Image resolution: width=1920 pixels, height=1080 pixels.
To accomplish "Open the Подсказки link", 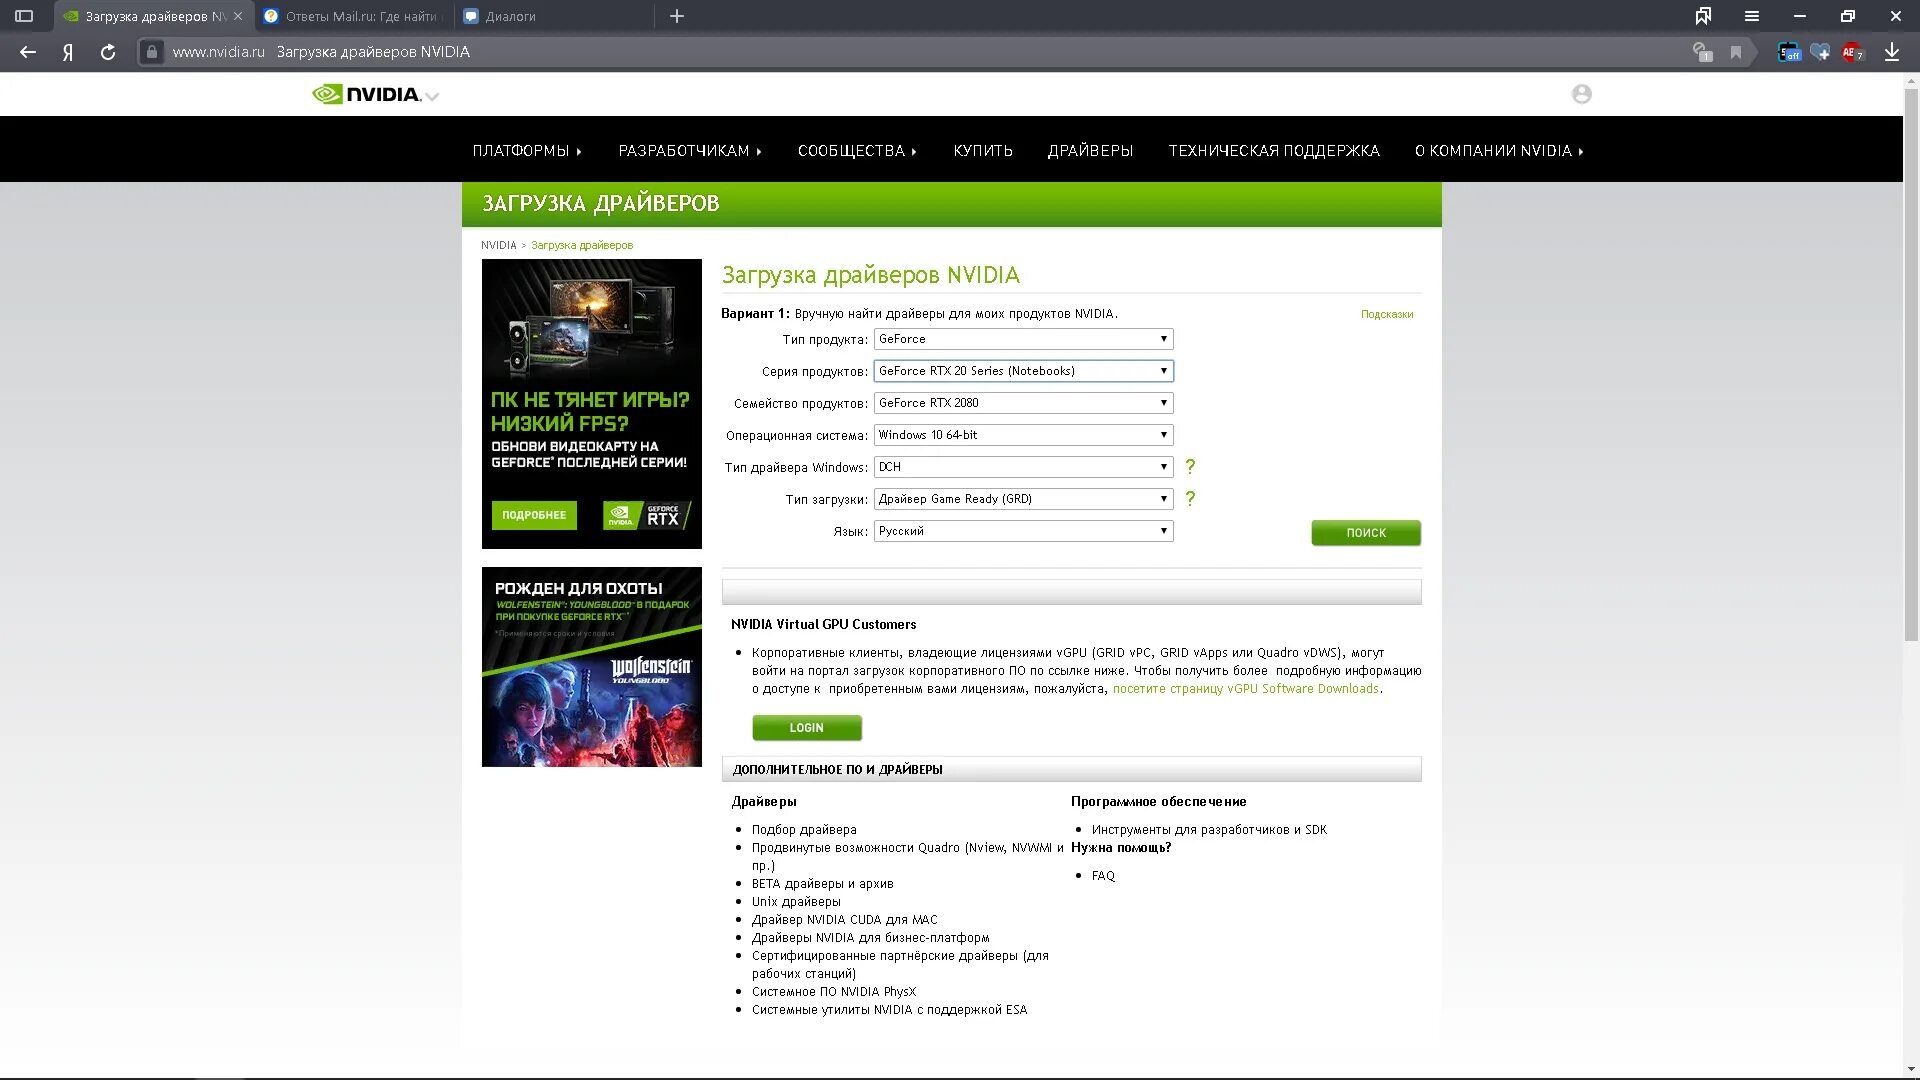I will tap(1387, 314).
